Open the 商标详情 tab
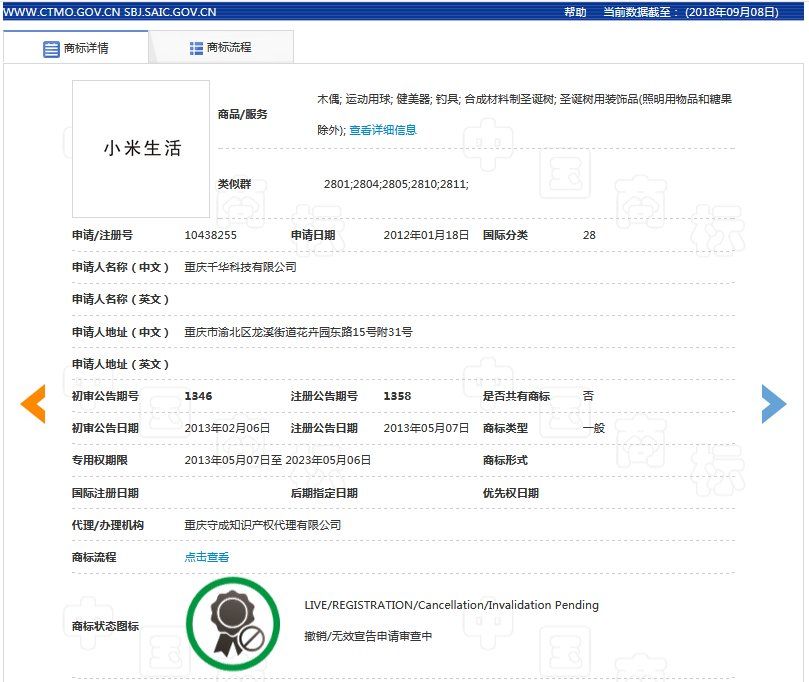 [x=76, y=48]
